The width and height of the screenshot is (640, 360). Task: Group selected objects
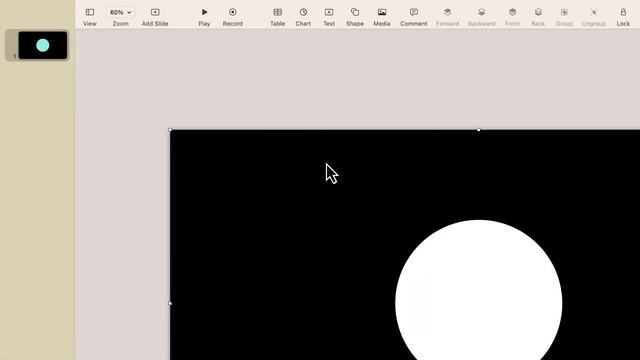(564, 17)
